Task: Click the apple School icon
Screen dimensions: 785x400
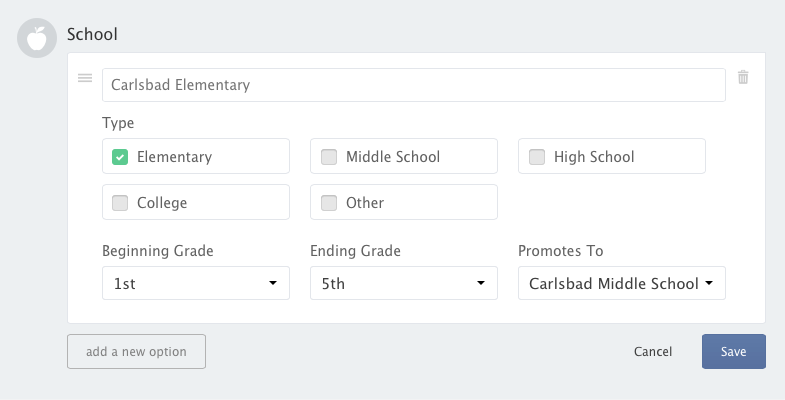Action: point(37,37)
